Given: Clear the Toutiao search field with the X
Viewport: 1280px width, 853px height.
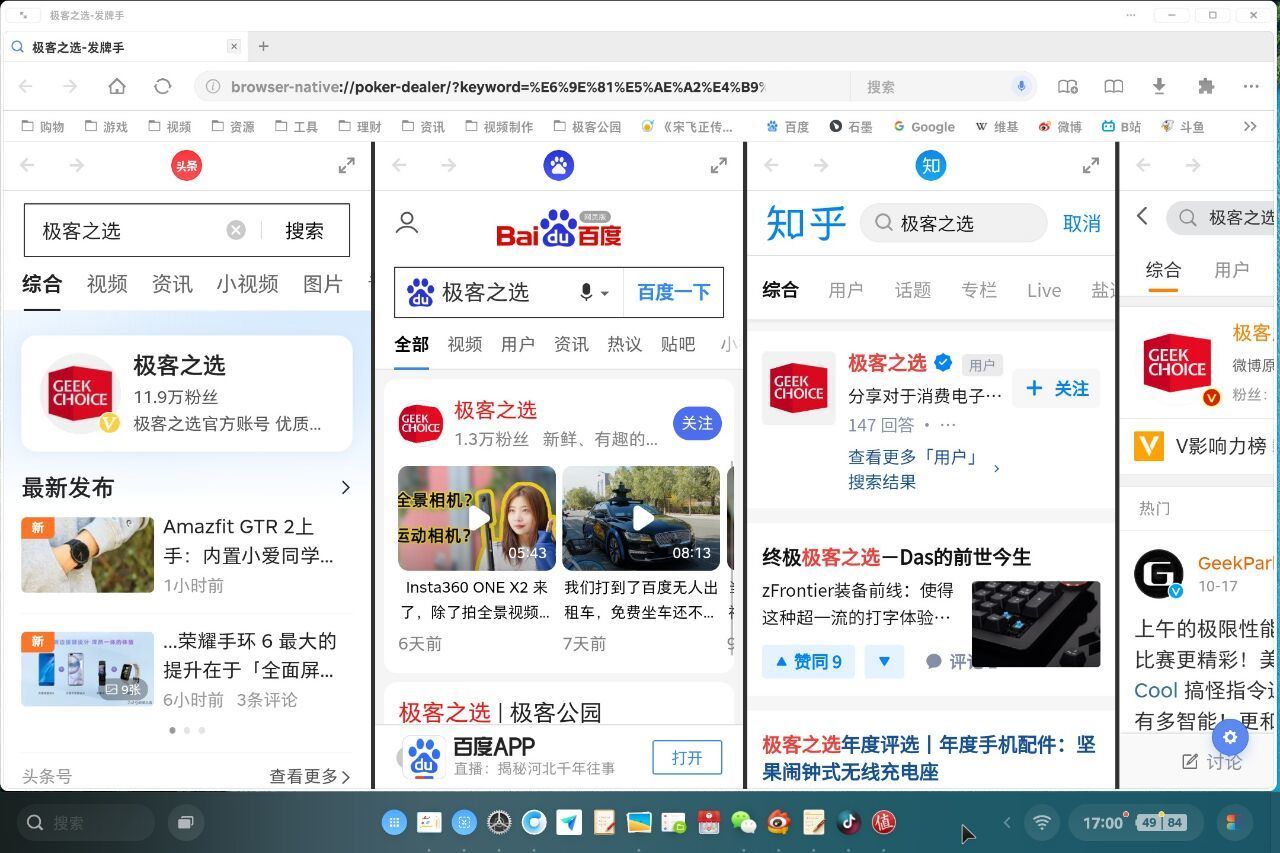Looking at the screenshot, I should (236, 229).
